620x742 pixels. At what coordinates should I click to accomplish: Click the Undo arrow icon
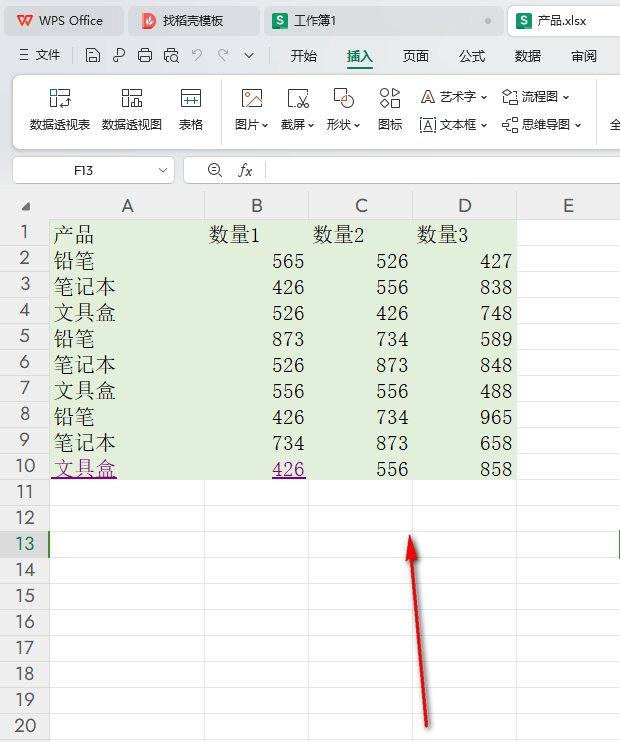(197, 55)
